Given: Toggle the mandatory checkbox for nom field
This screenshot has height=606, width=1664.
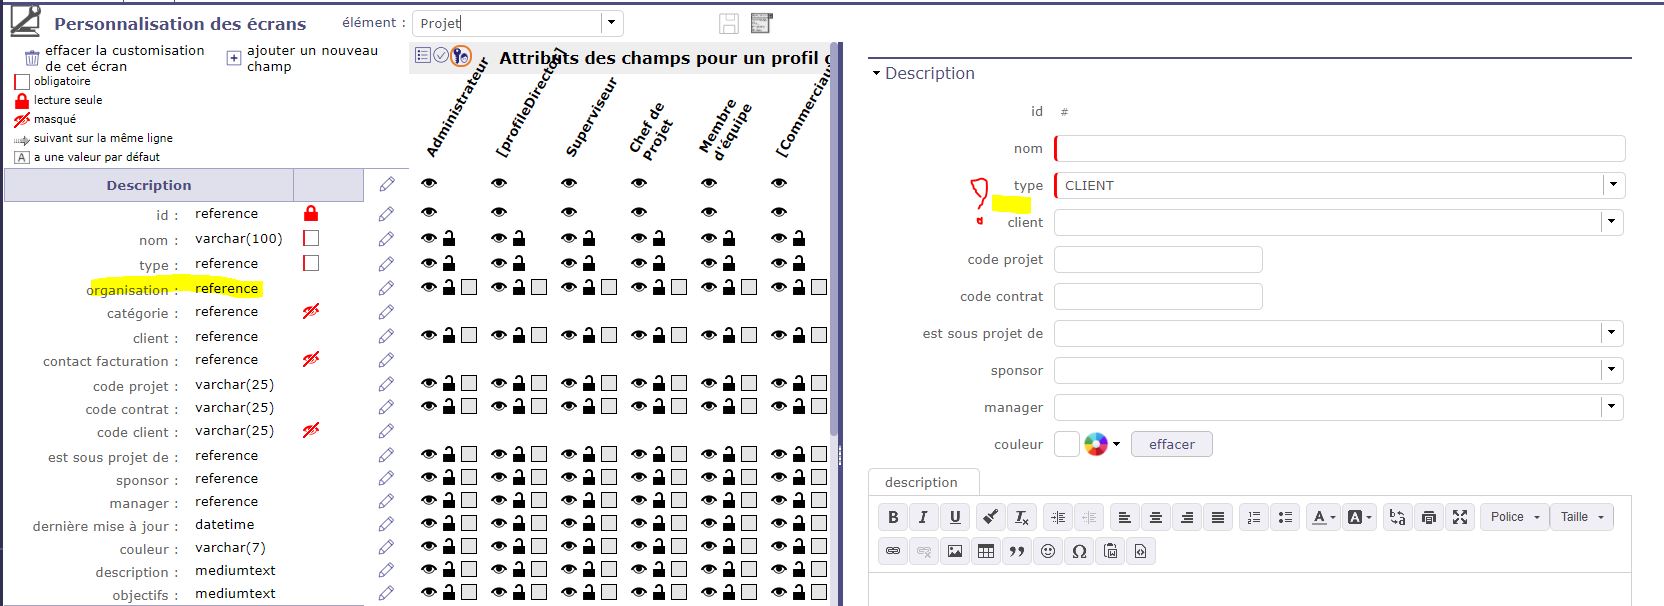Looking at the screenshot, I should tap(311, 238).
